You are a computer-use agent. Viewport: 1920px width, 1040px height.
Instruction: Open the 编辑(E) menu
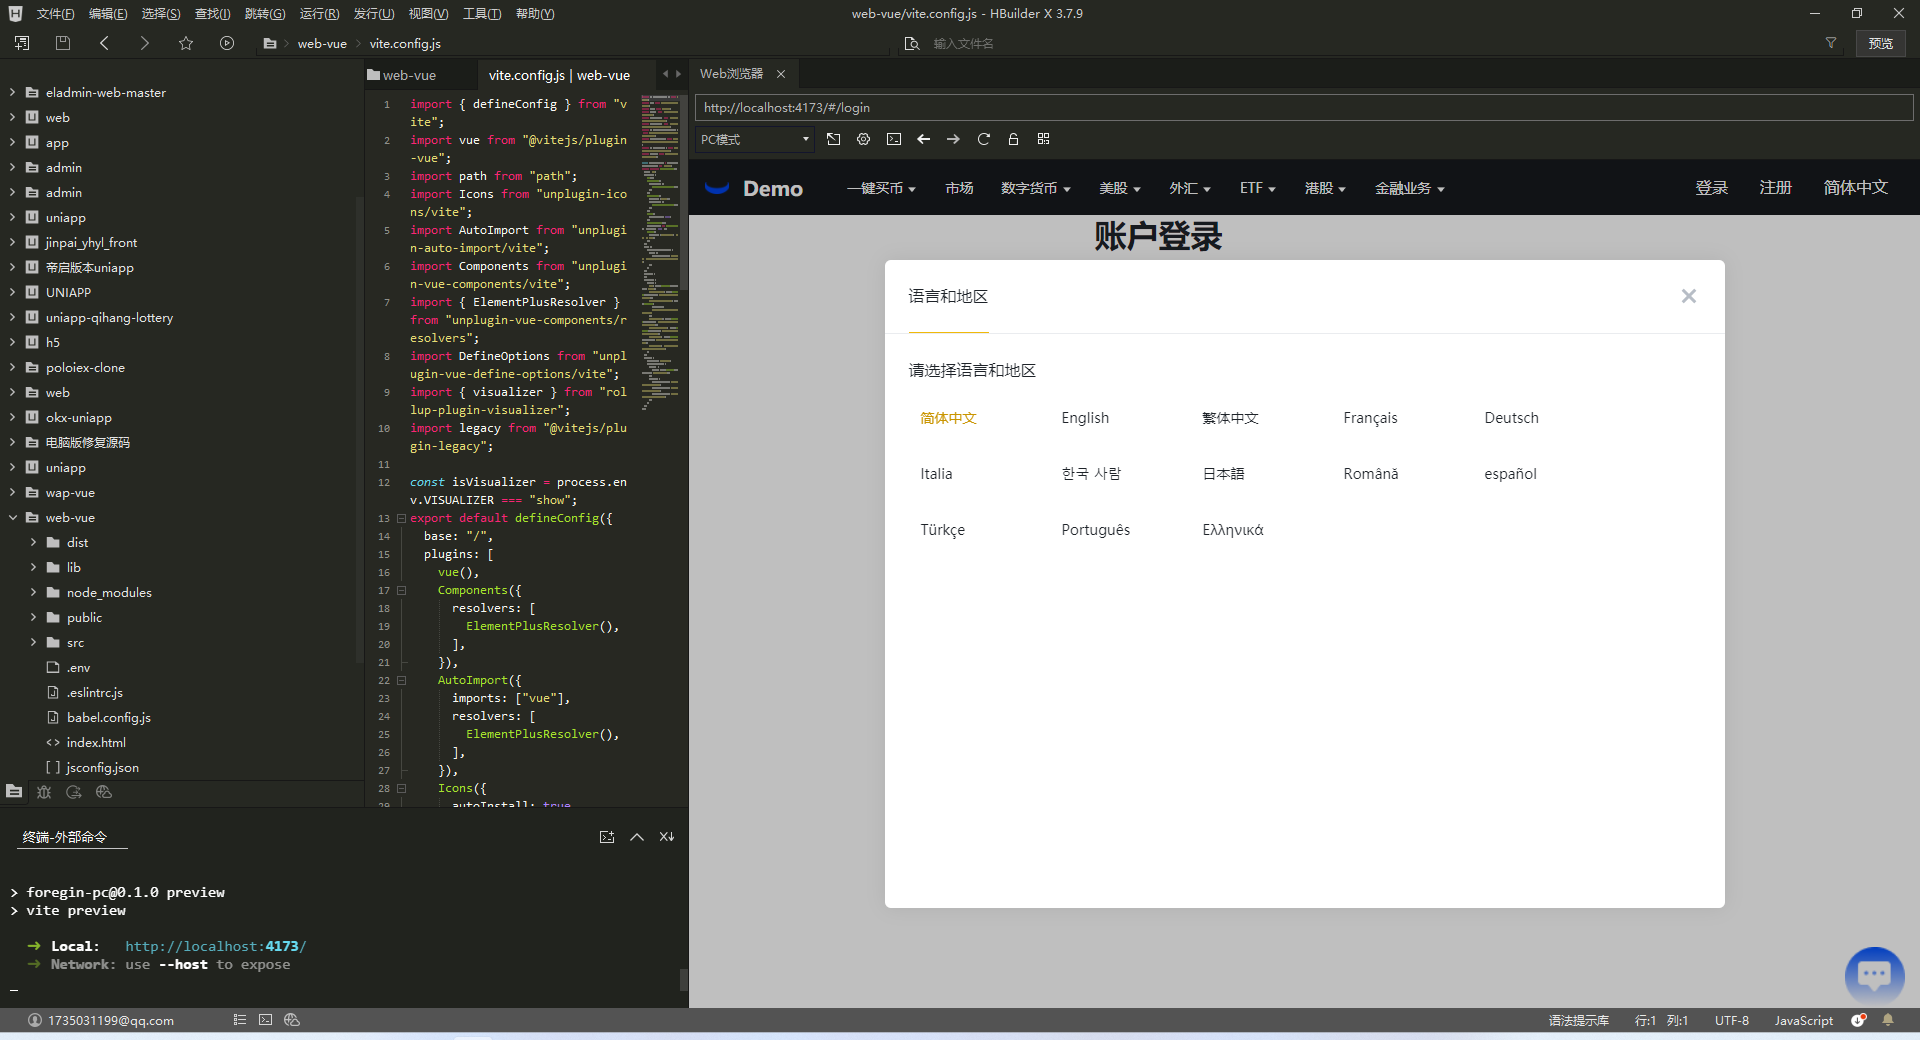tap(108, 14)
